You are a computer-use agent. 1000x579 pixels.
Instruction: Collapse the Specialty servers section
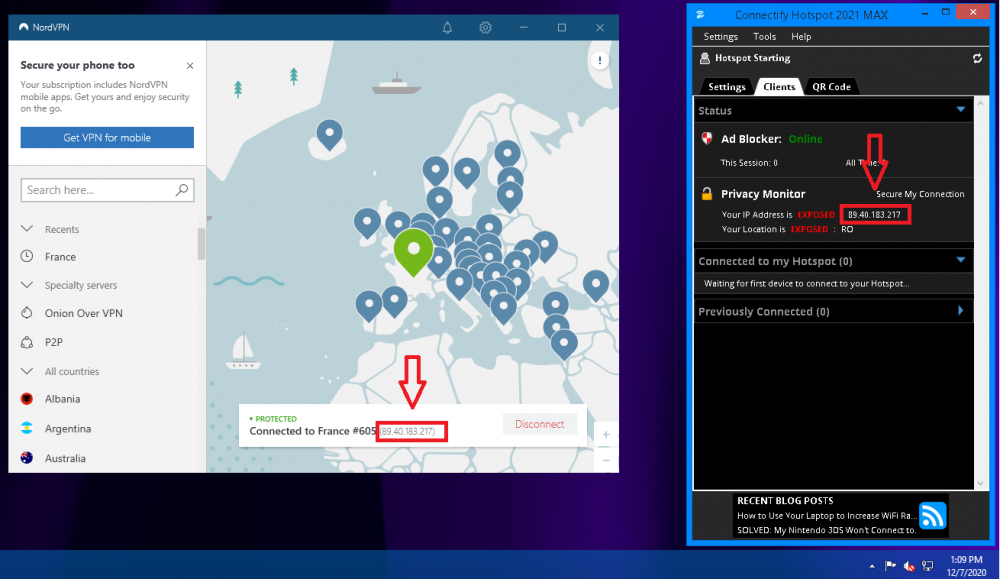point(26,286)
